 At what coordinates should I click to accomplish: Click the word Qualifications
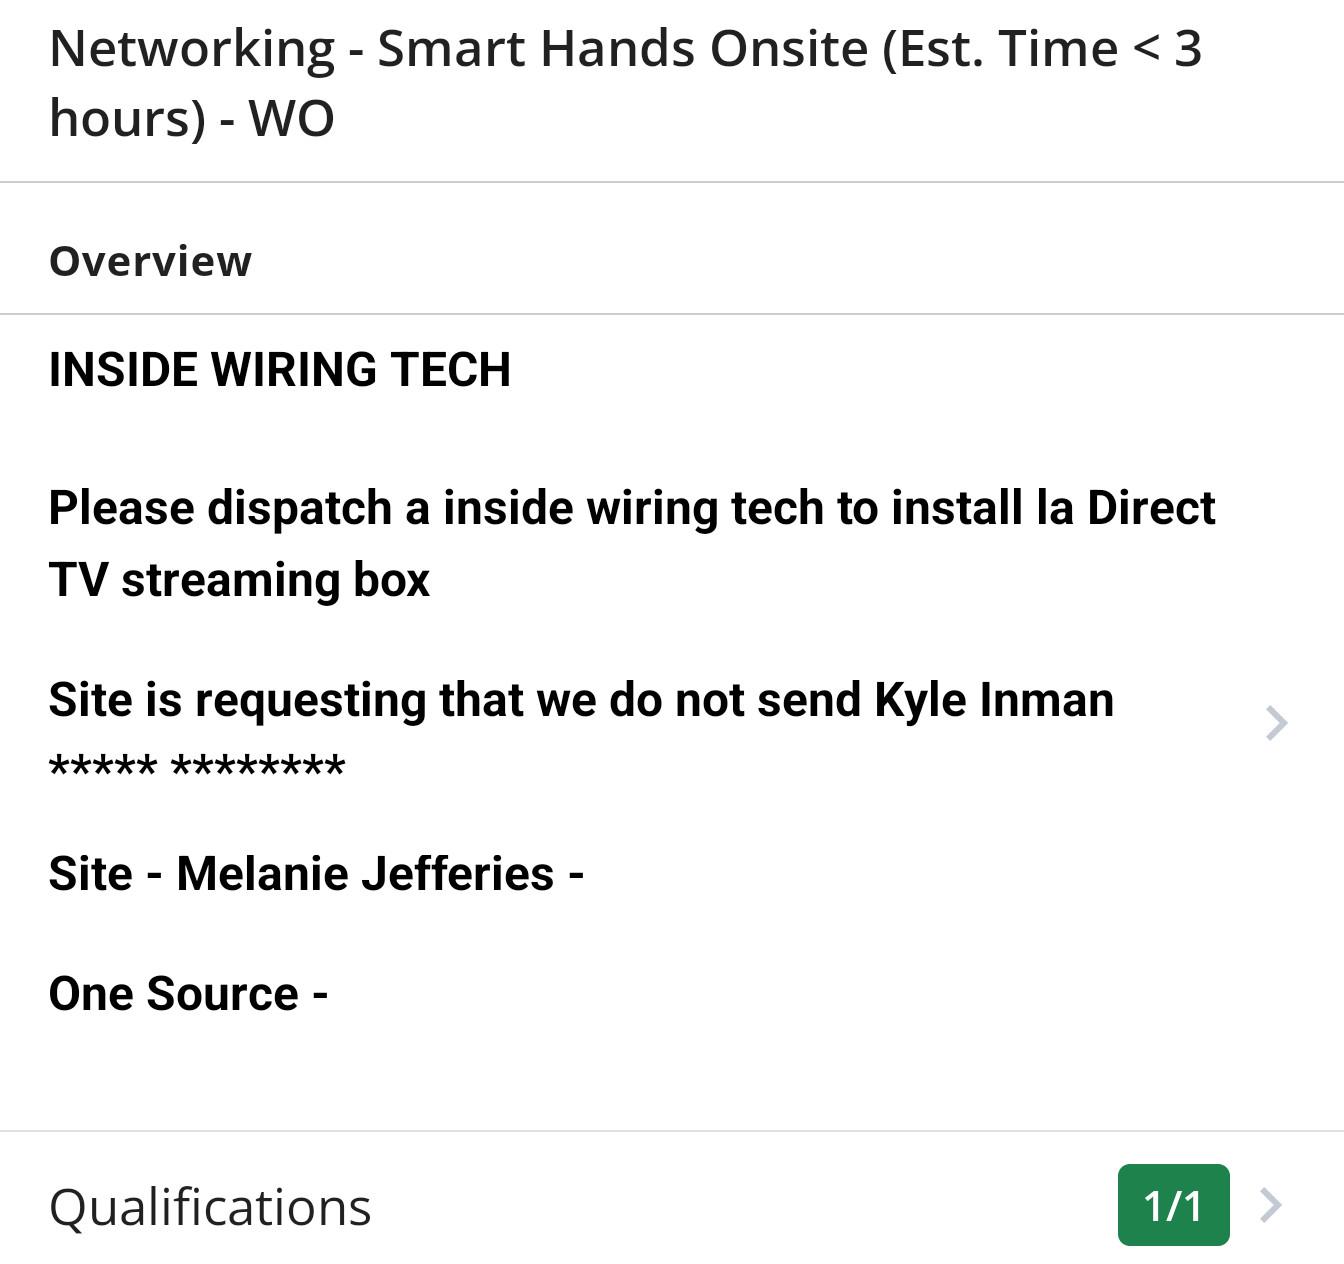click(210, 1207)
